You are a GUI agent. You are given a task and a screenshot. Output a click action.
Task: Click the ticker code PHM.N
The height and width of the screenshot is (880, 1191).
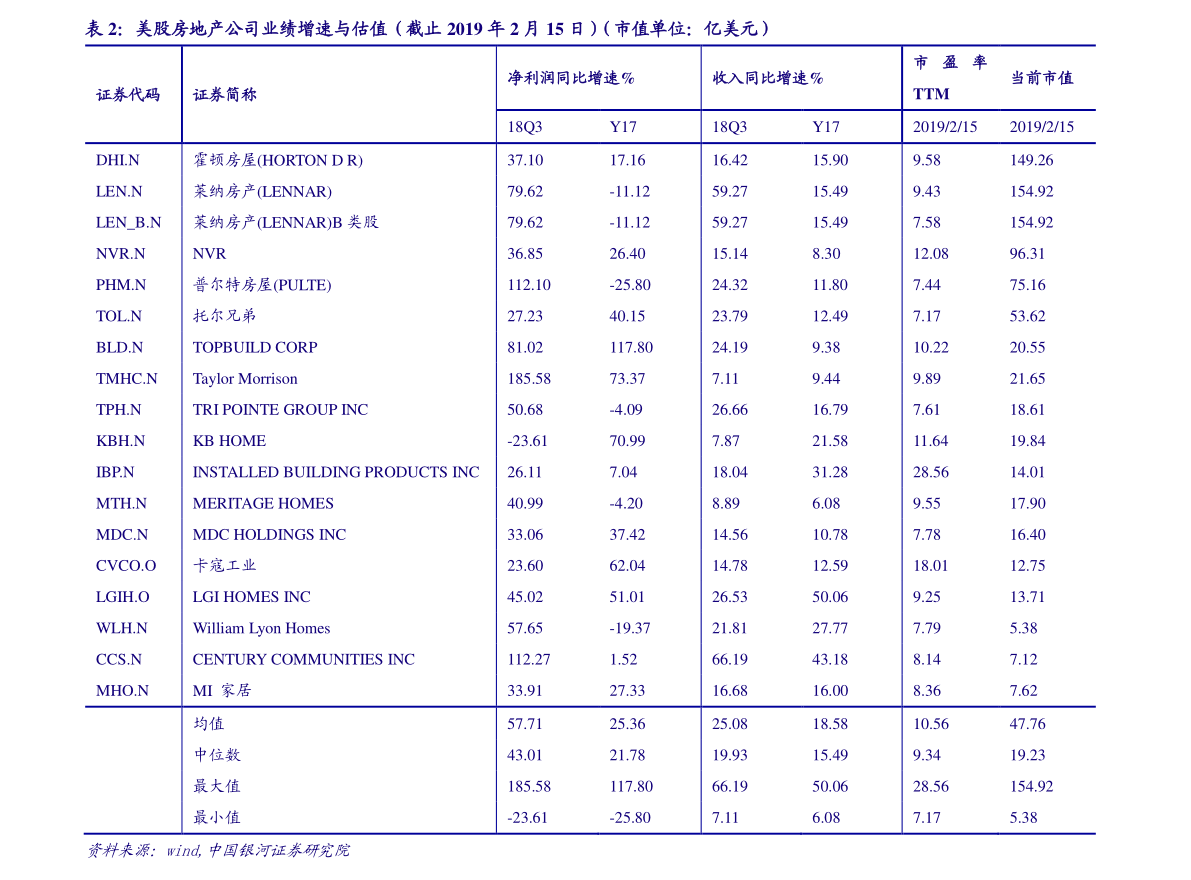(121, 285)
